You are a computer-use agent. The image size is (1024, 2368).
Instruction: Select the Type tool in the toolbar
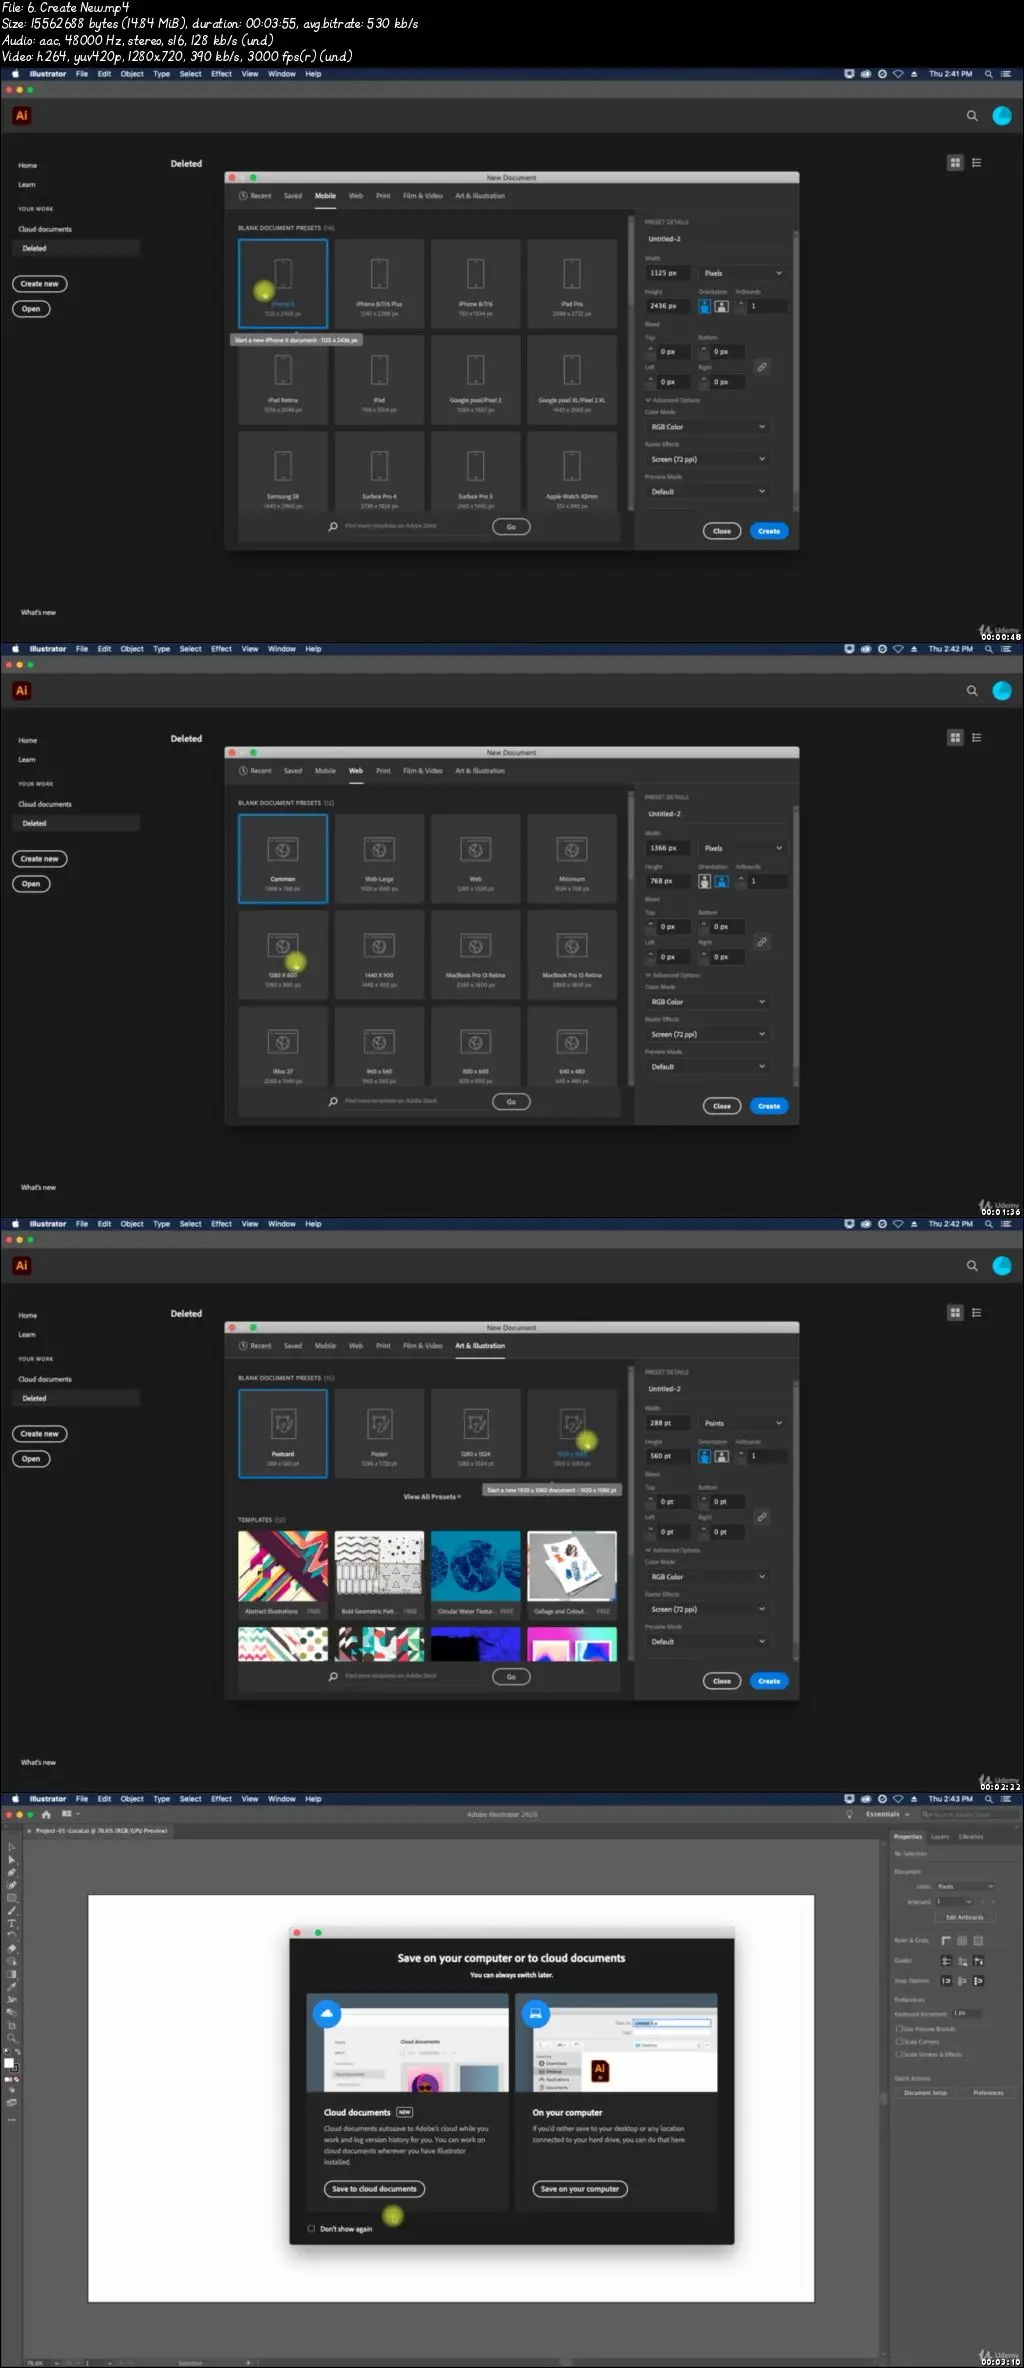[12, 1922]
